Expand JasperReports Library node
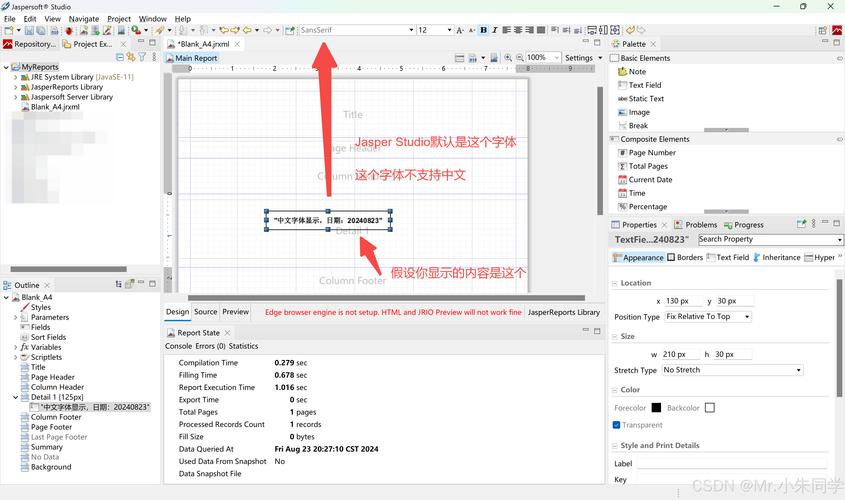Image resolution: width=845 pixels, height=500 pixels. 15,87
